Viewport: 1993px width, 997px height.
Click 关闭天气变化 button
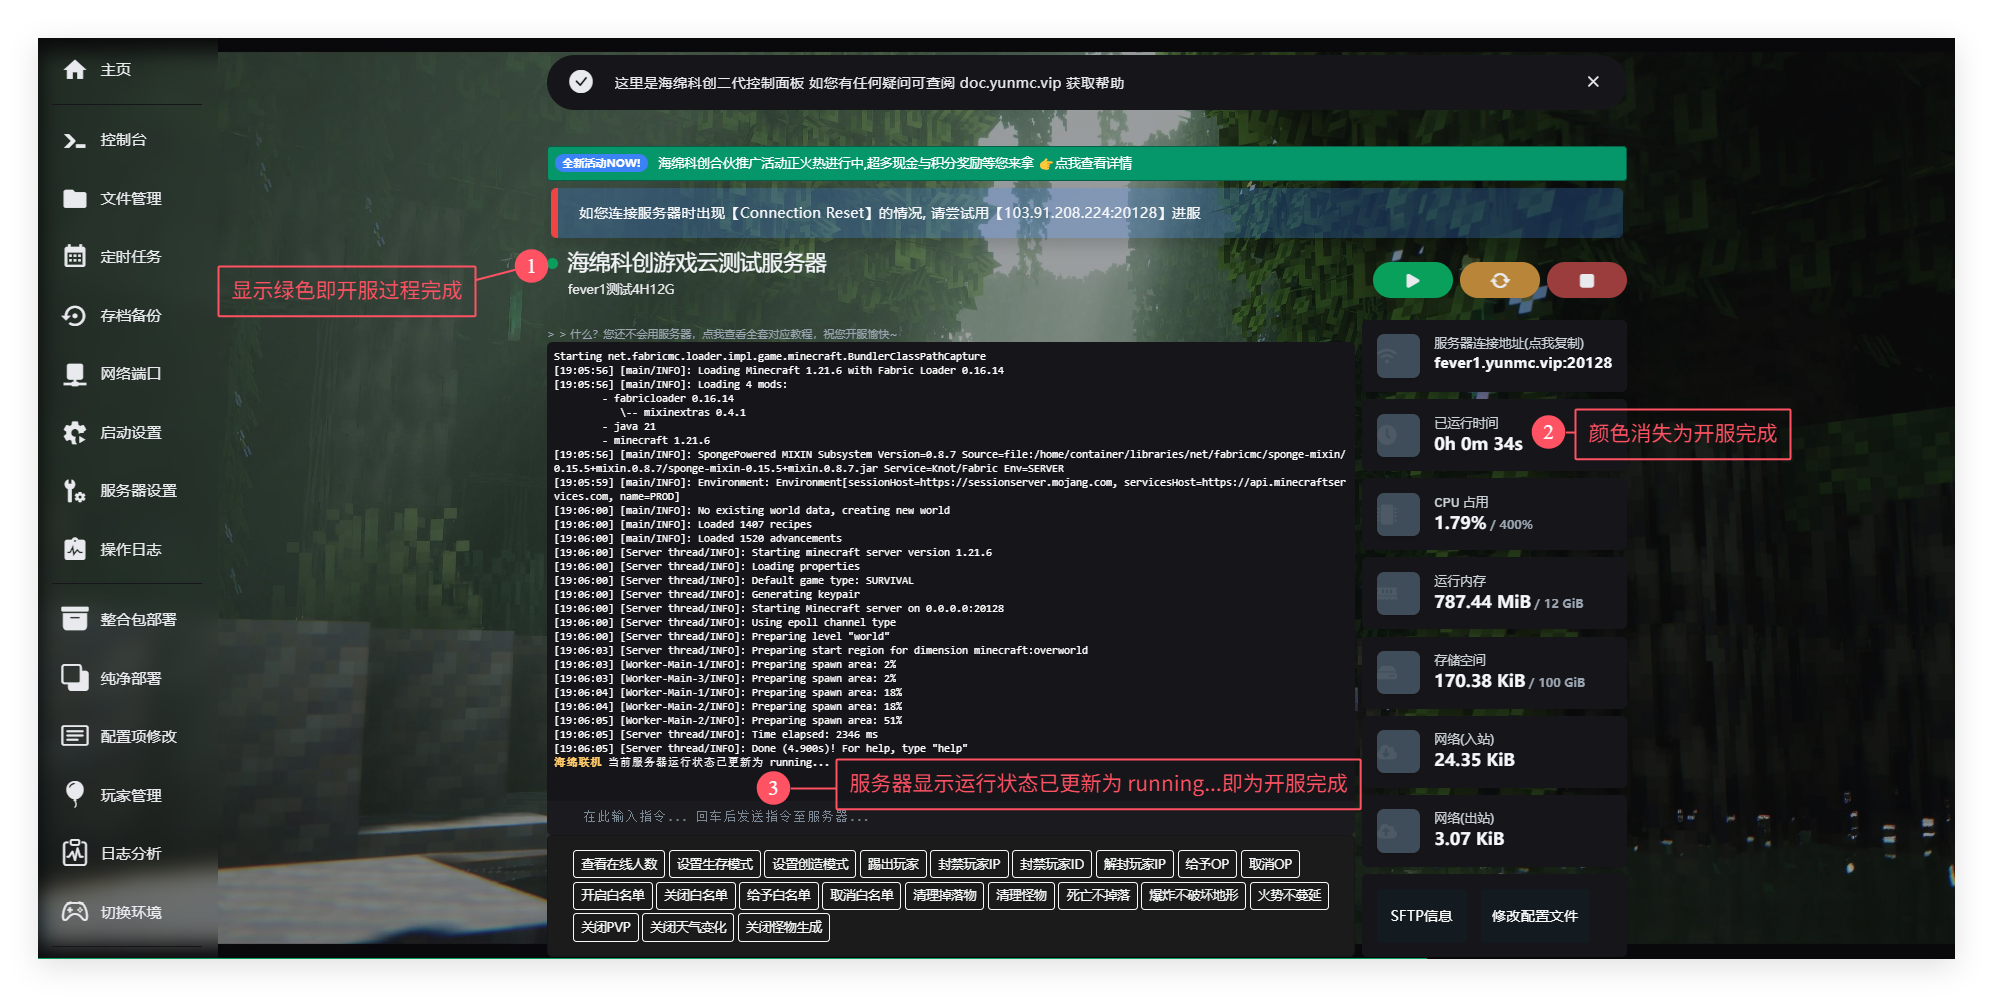(x=688, y=928)
